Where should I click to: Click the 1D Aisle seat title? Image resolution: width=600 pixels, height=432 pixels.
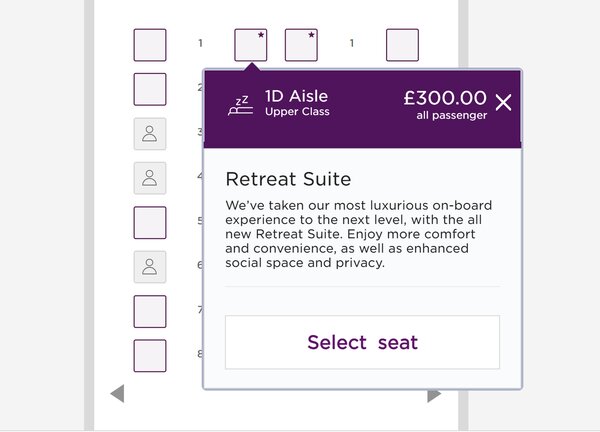click(x=297, y=96)
